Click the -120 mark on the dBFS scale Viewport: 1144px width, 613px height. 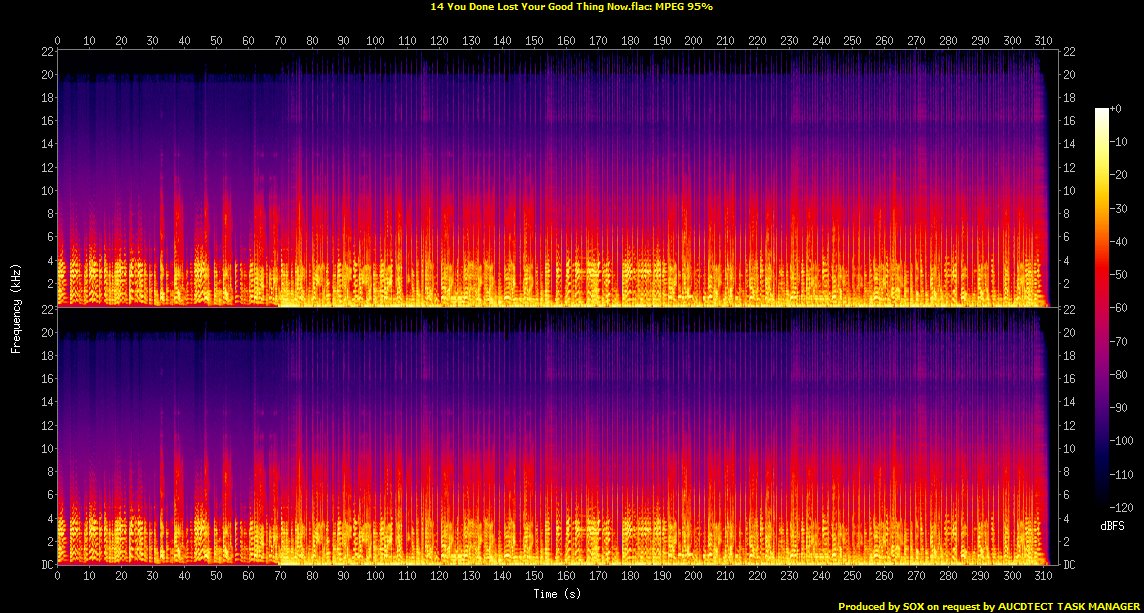pos(1128,507)
